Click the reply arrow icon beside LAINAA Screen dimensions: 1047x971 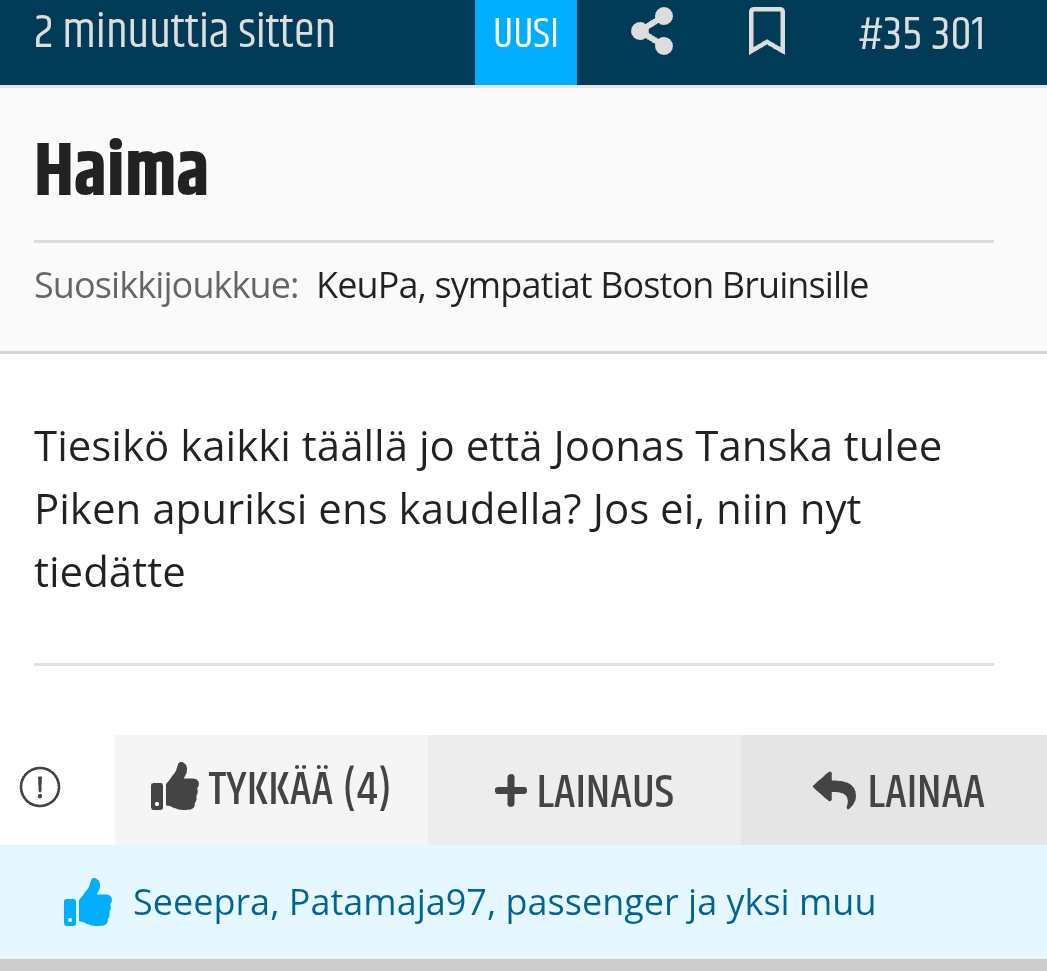click(834, 791)
